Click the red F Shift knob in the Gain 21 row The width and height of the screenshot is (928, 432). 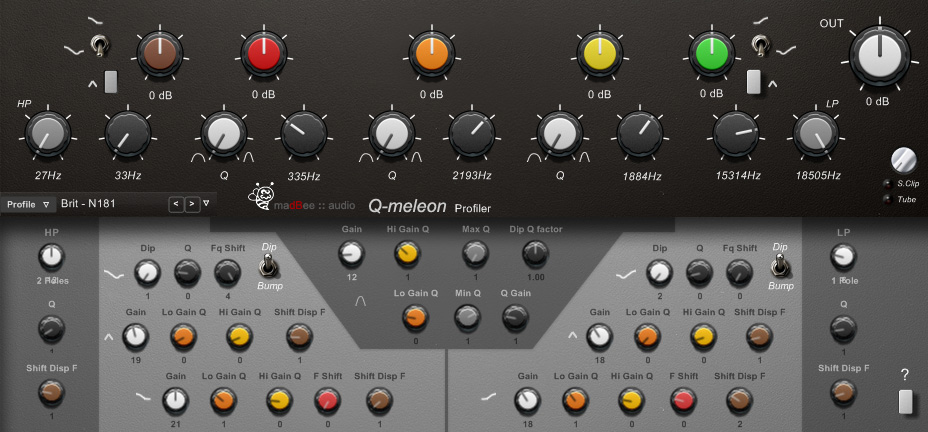[x=327, y=401]
